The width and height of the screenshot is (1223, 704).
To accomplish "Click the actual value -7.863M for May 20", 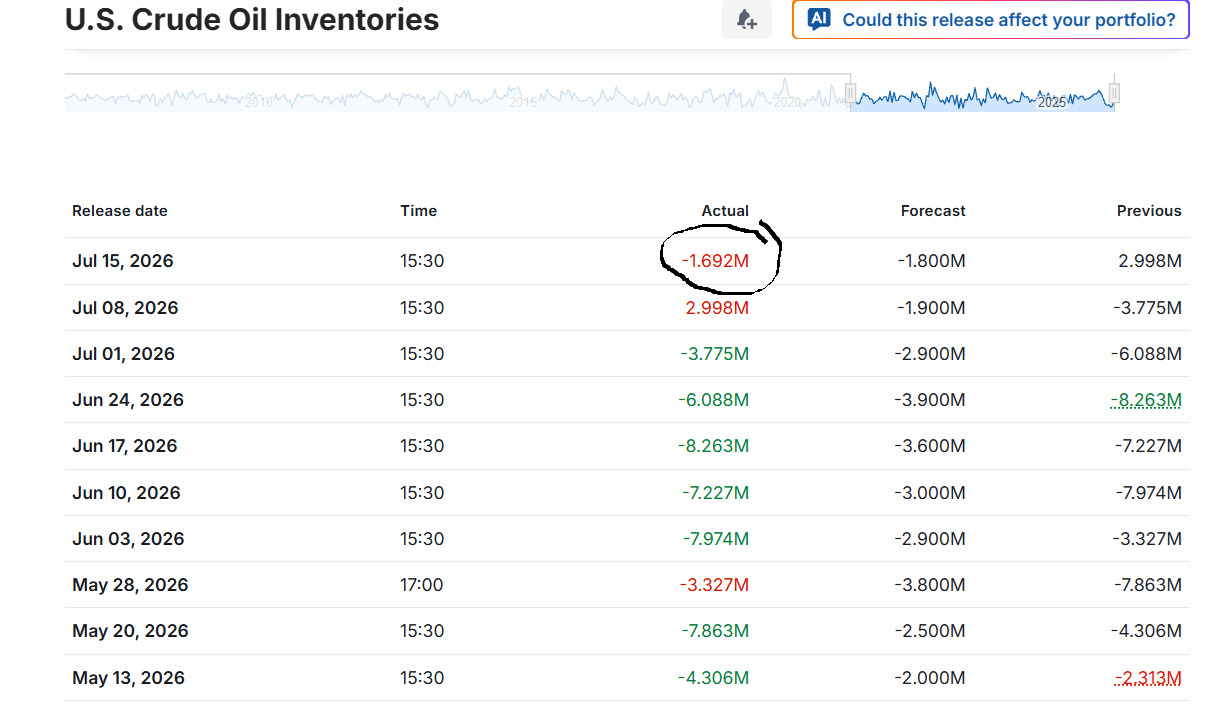I will 713,631.
